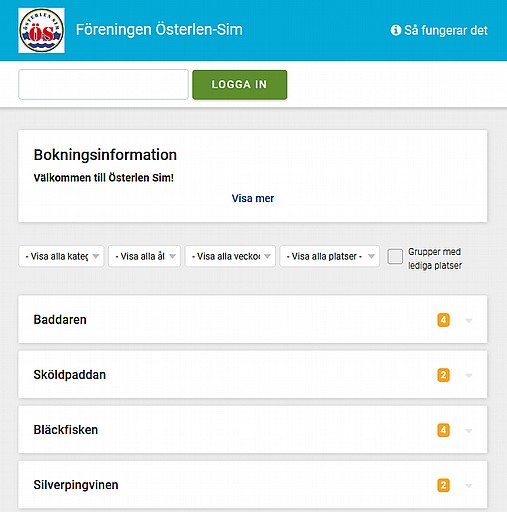Click the orange 2 badge on Silverpingvinen
507x512 pixels.
(x=443, y=485)
